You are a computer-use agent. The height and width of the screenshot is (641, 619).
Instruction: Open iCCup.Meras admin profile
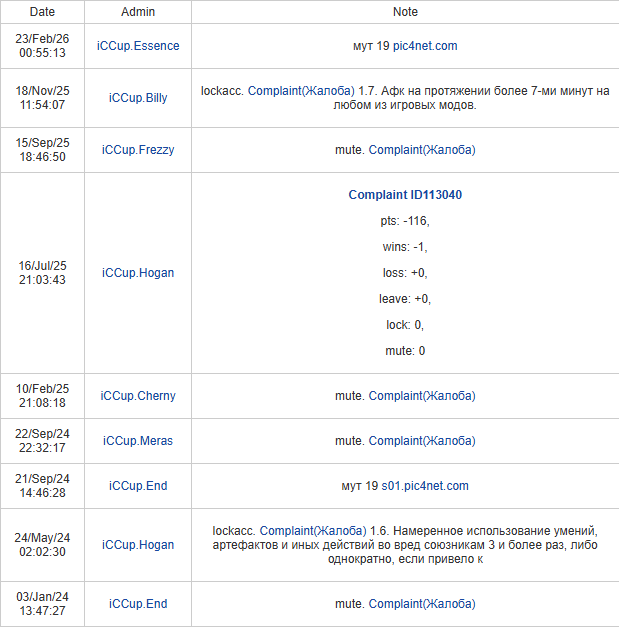click(138, 441)
